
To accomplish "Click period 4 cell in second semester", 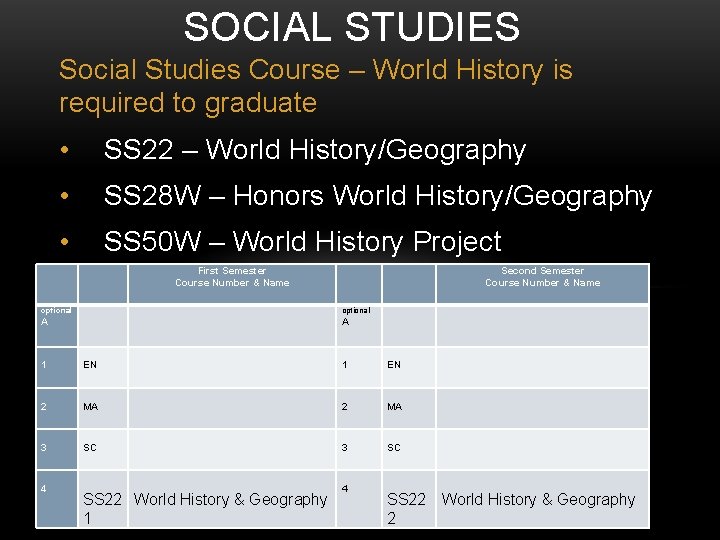I will click(359, 499).
